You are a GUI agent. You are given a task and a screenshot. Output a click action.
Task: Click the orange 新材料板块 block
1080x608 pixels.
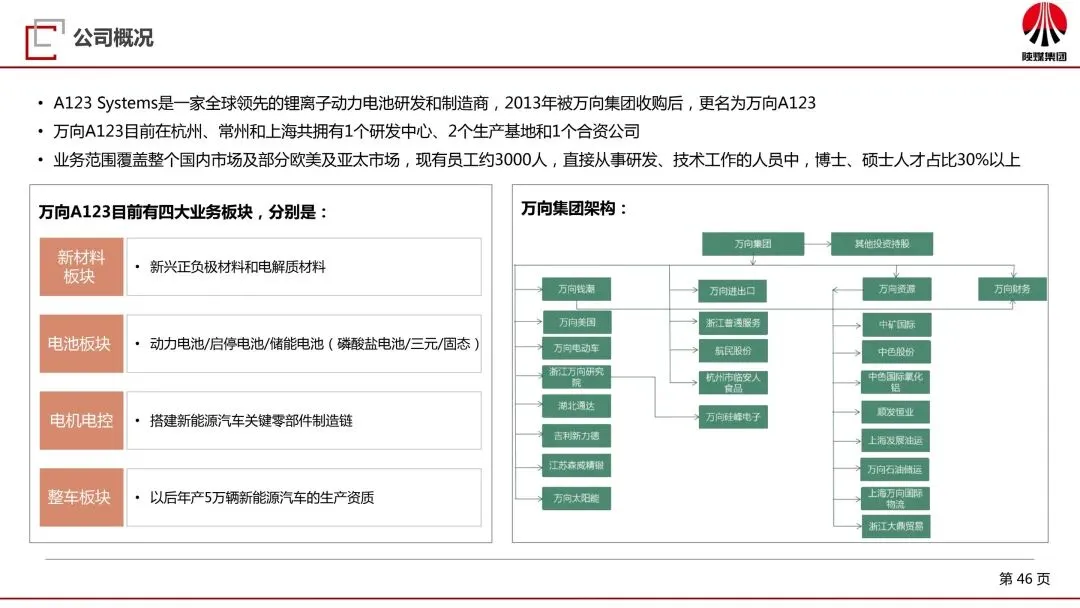(x=81, y=267)
